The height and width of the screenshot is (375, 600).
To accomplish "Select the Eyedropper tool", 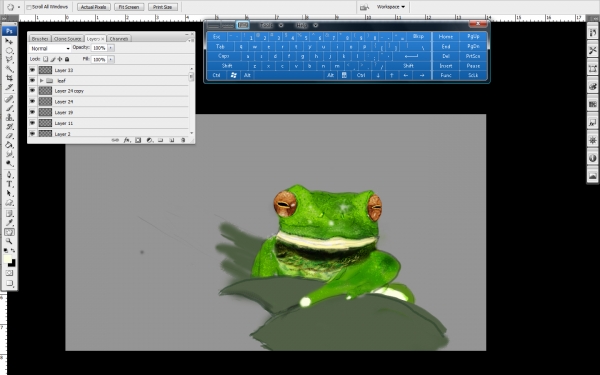I will [x=9, y=223].
